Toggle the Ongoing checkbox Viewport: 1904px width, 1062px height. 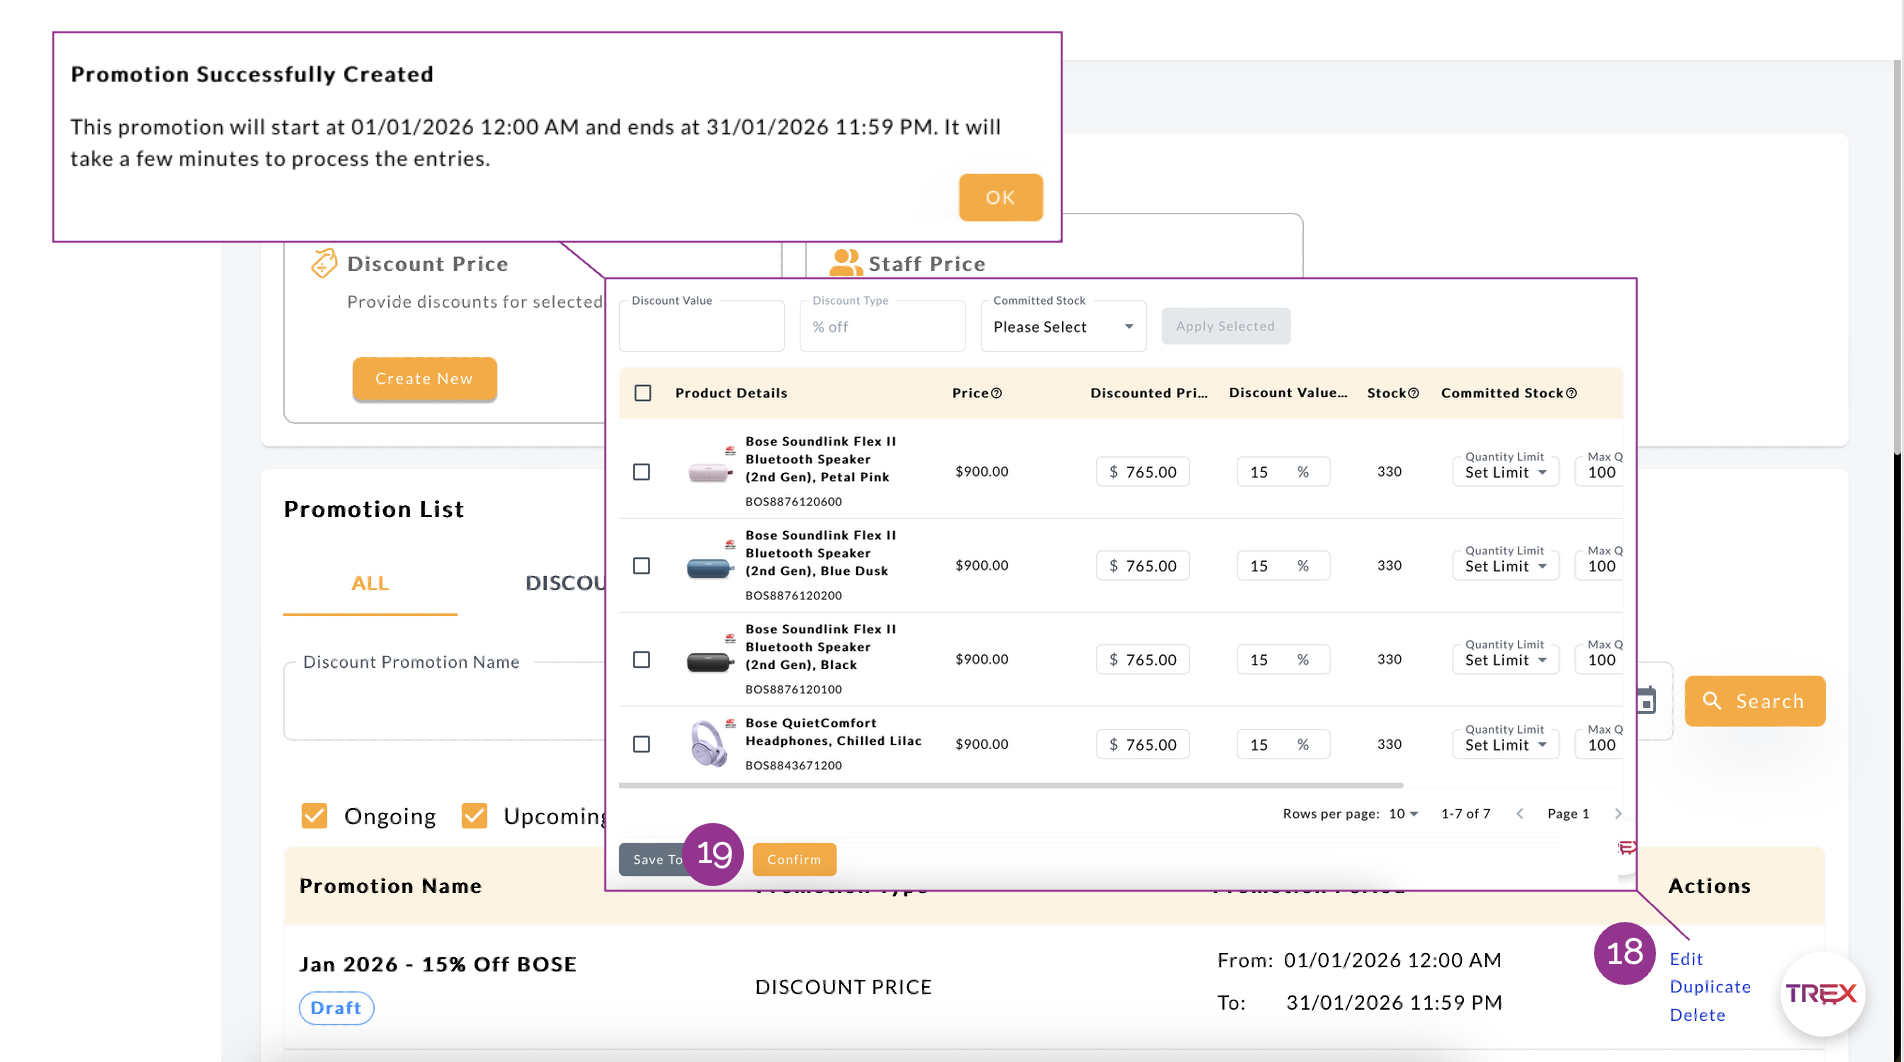pyautogui.click(x=315, y=816)
